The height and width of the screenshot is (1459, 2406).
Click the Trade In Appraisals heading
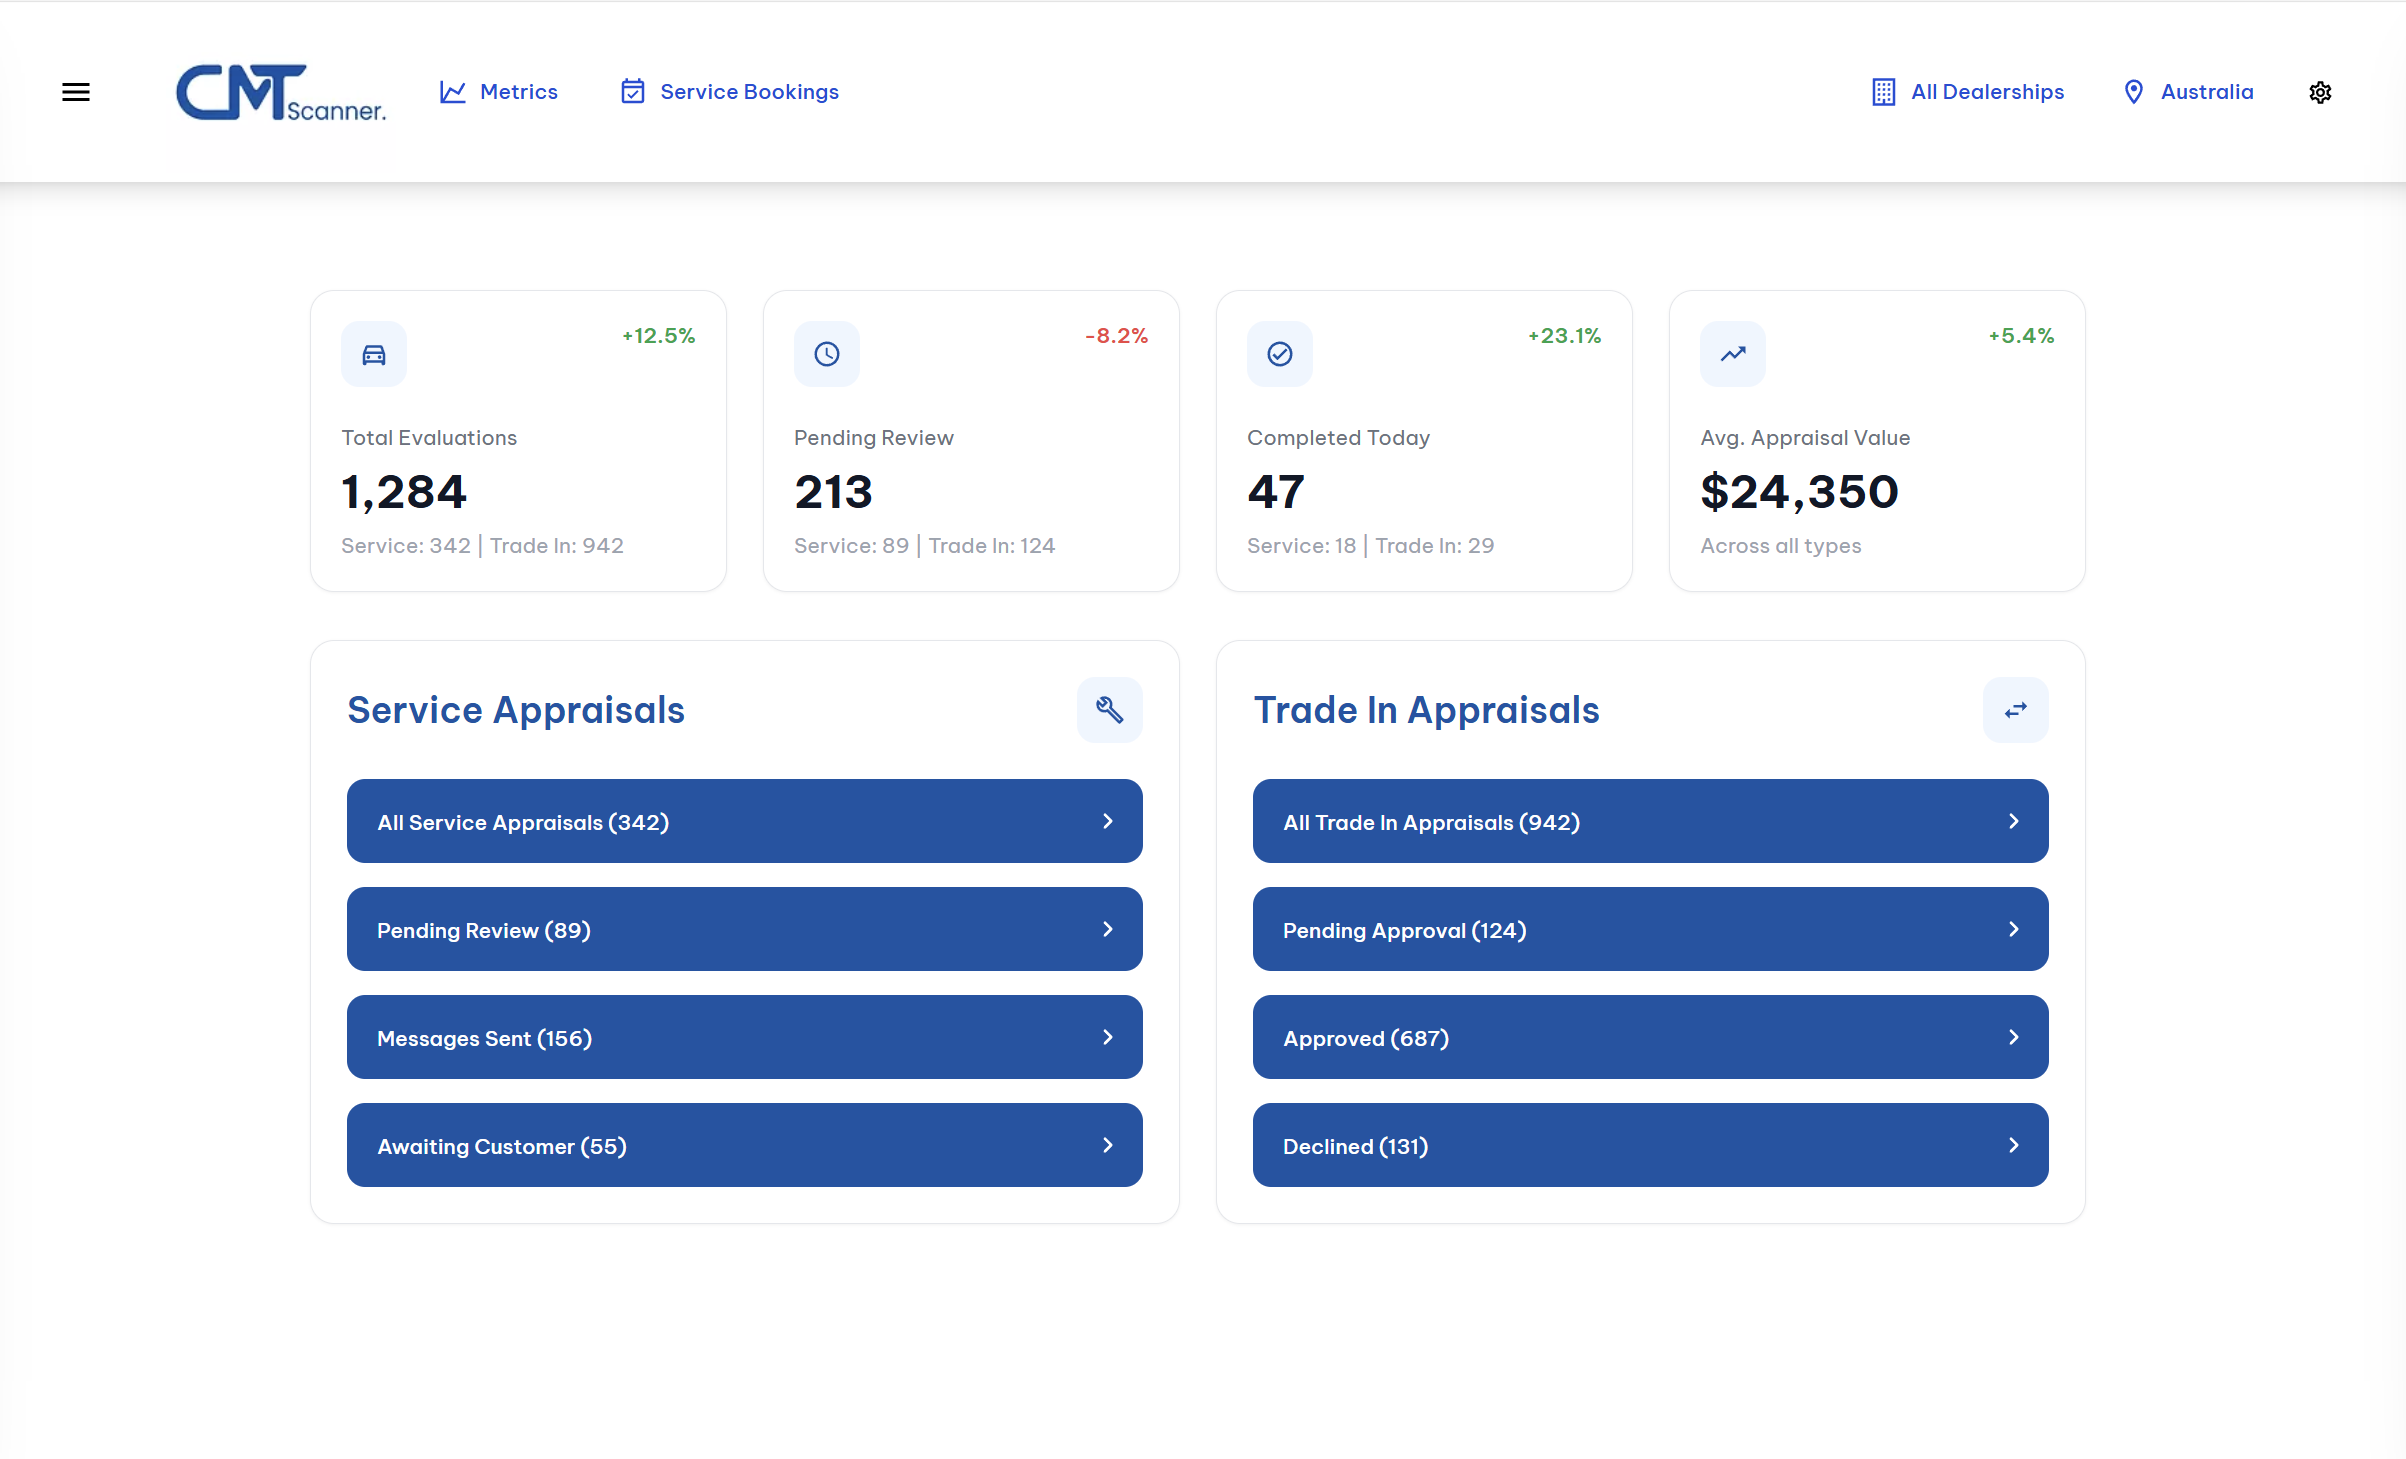click(x=1426, y=710)
